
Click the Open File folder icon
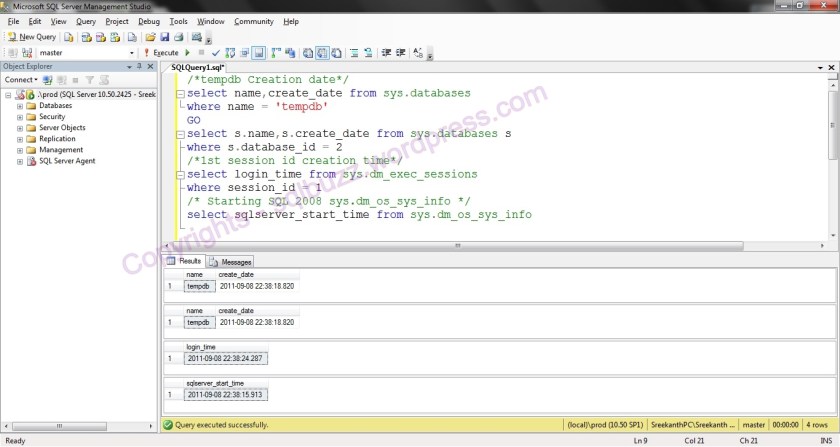(x=150, y=37)
